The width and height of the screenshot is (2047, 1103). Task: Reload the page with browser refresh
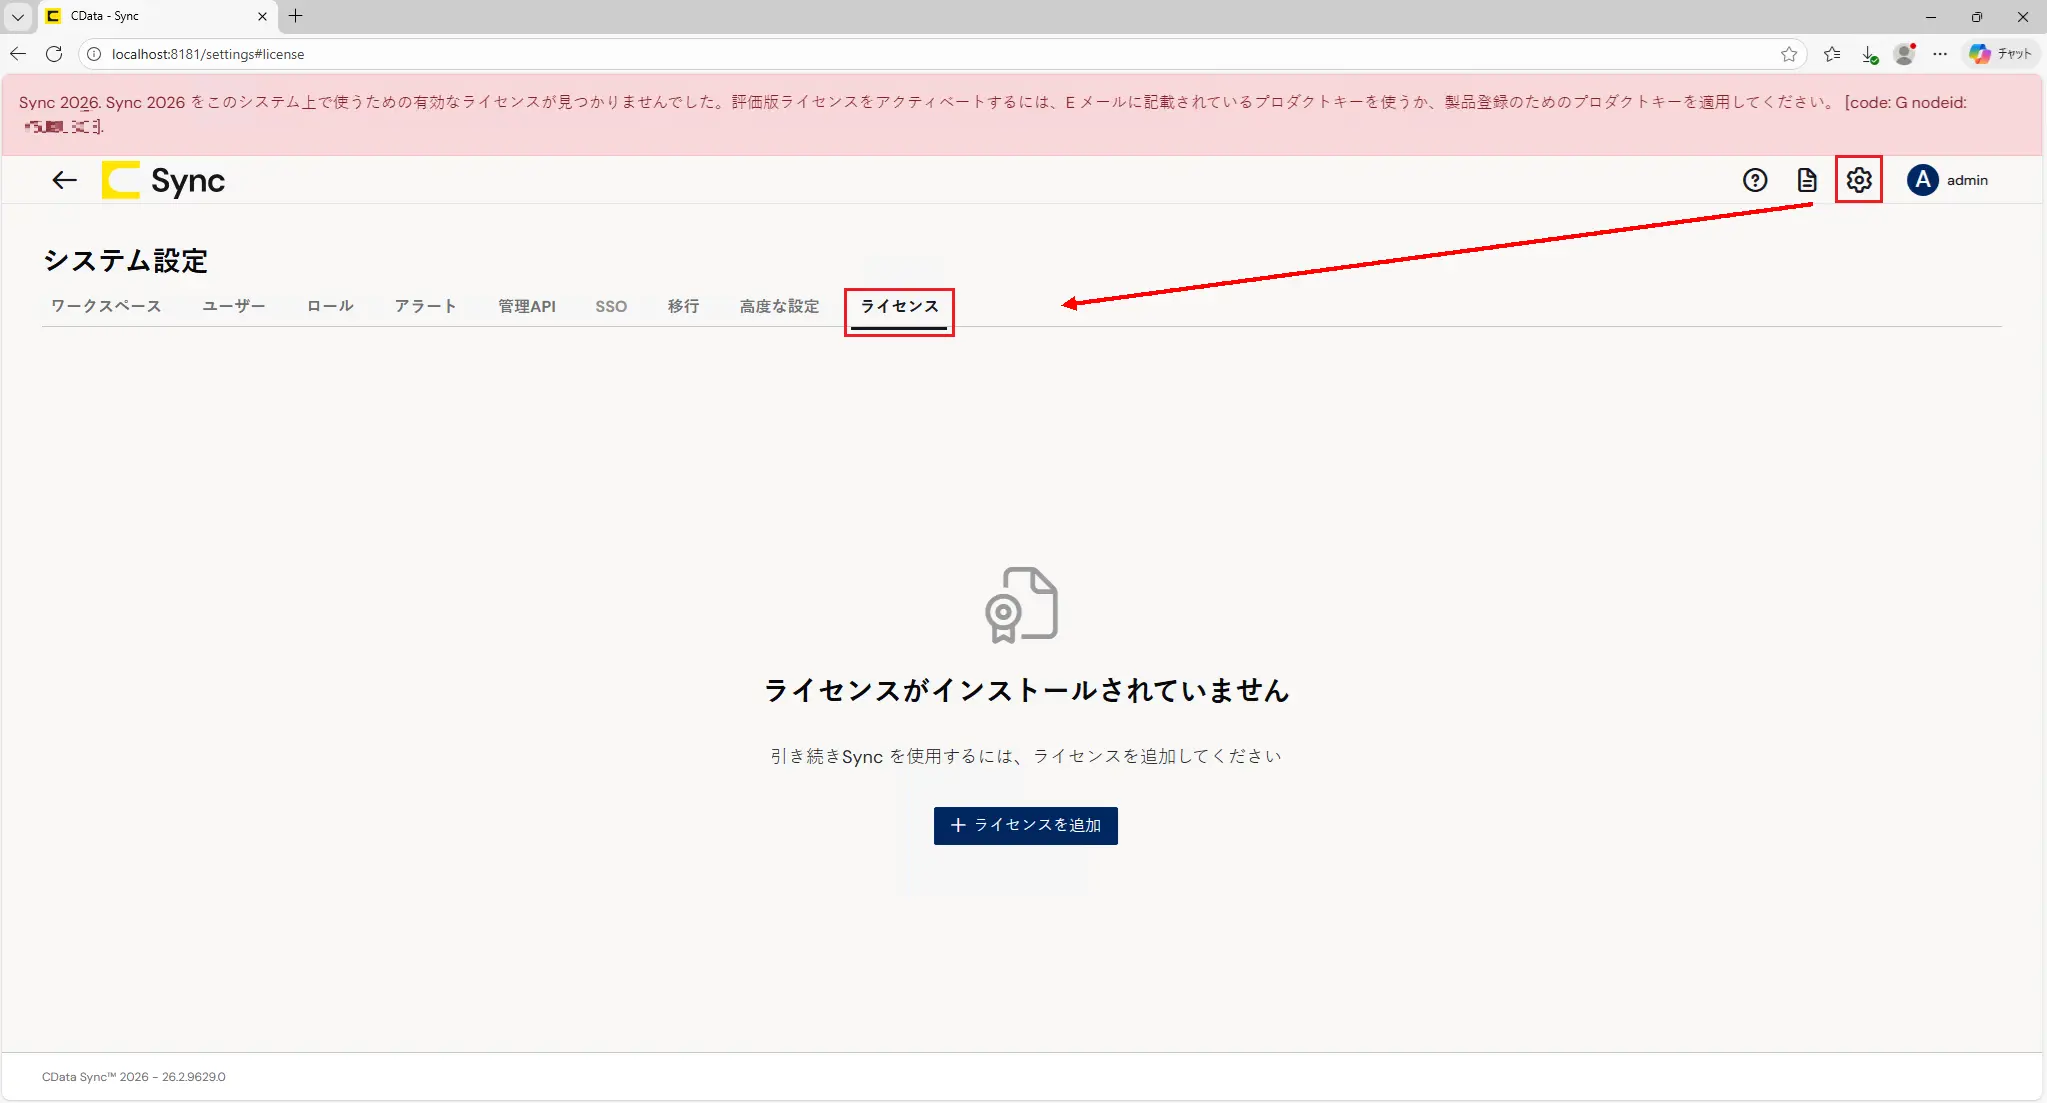(x=54, y=54)
